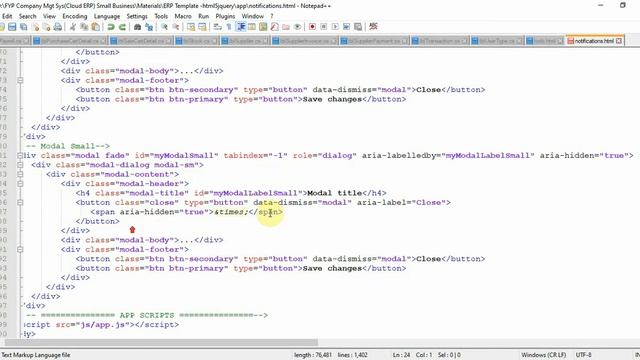The width and height of the screenshot is (640, 360).
Task: Open Find with the binoculars icon
Action: [x=138, y=27]
